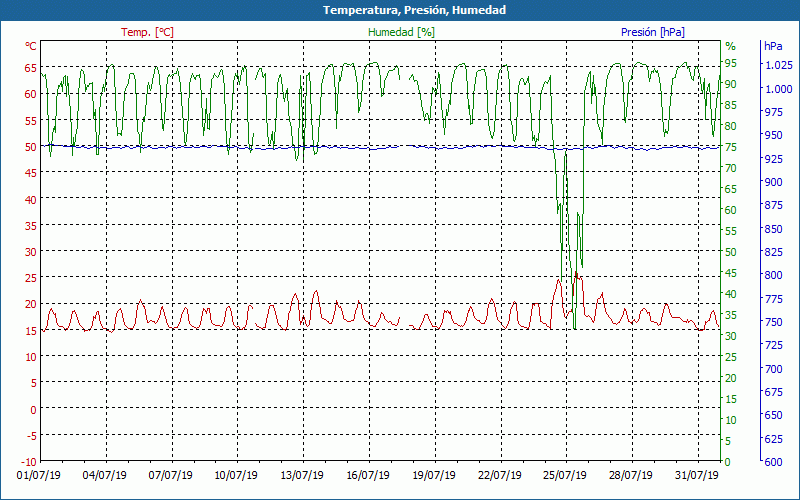
Task: Click the 1.000 tick on pressure axis
Action: coord(779,89)
